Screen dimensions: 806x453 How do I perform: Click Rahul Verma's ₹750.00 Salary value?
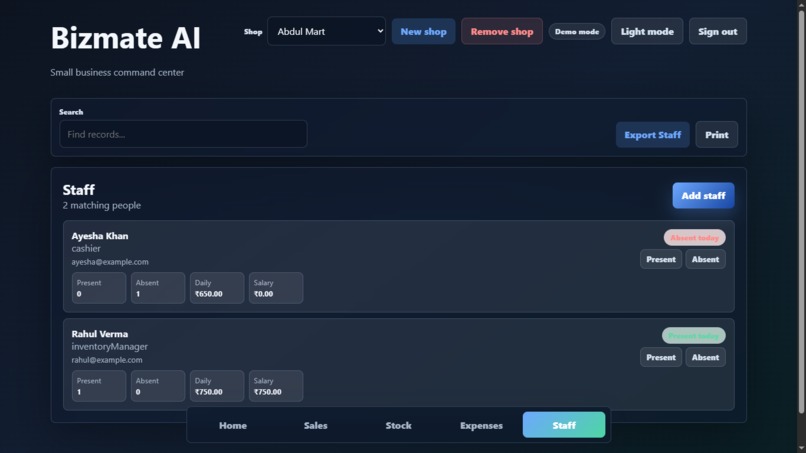pyautogui.click(x=267, y=392)
